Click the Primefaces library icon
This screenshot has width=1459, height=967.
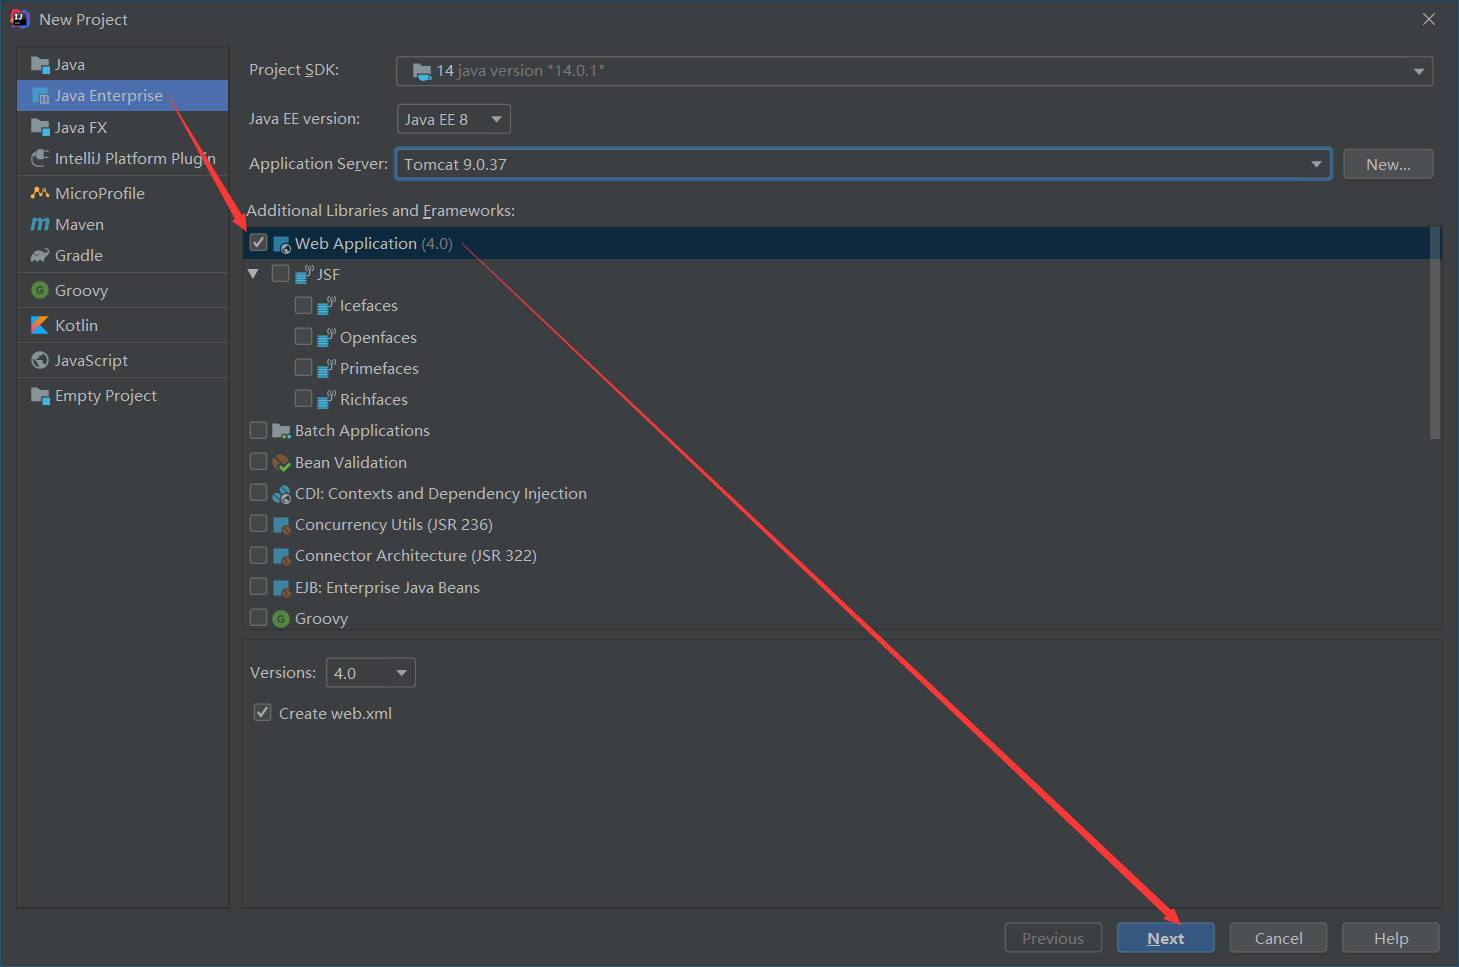[326, 369]
